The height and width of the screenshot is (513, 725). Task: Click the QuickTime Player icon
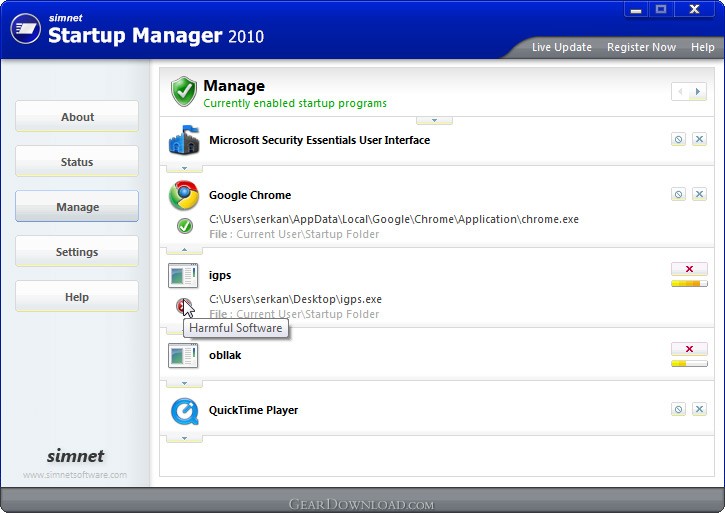click(x=184, y=411)
